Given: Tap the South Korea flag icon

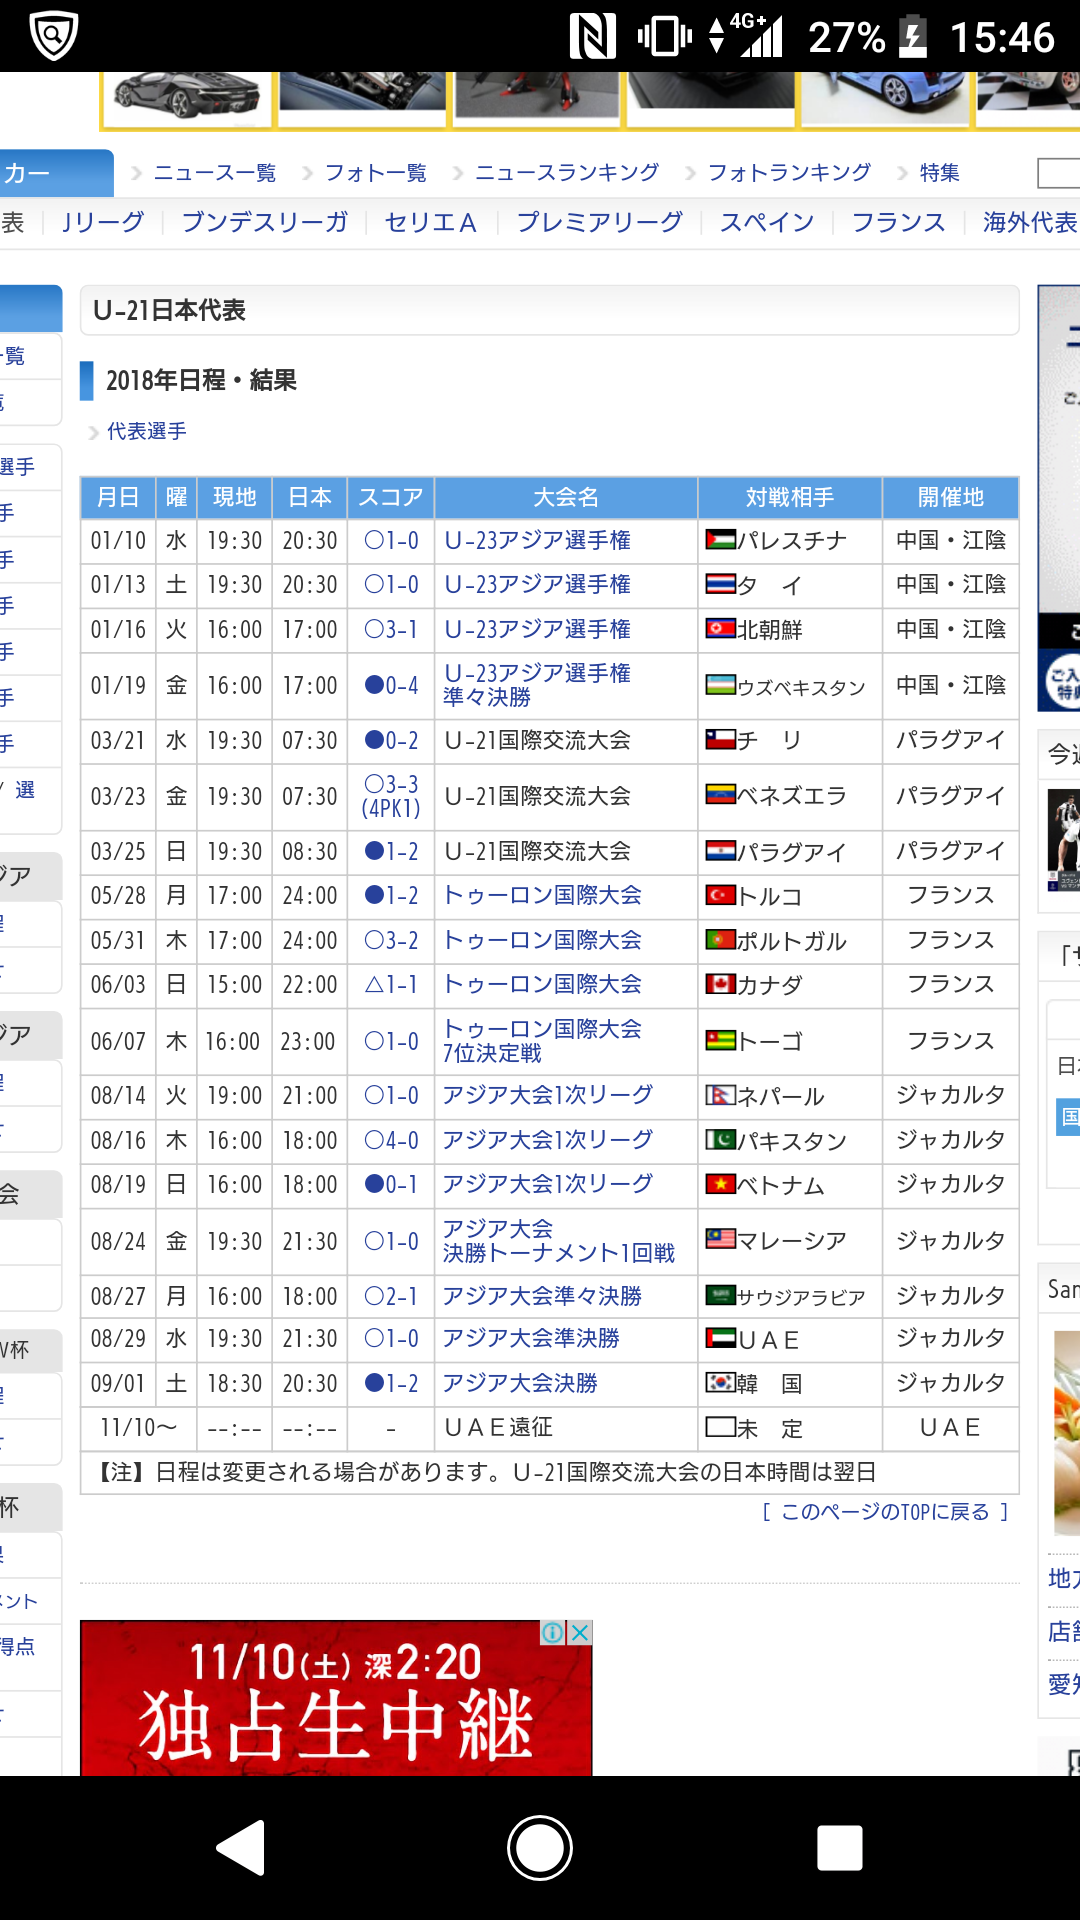Looking at the screenshot, I should tap(720, 1383).
